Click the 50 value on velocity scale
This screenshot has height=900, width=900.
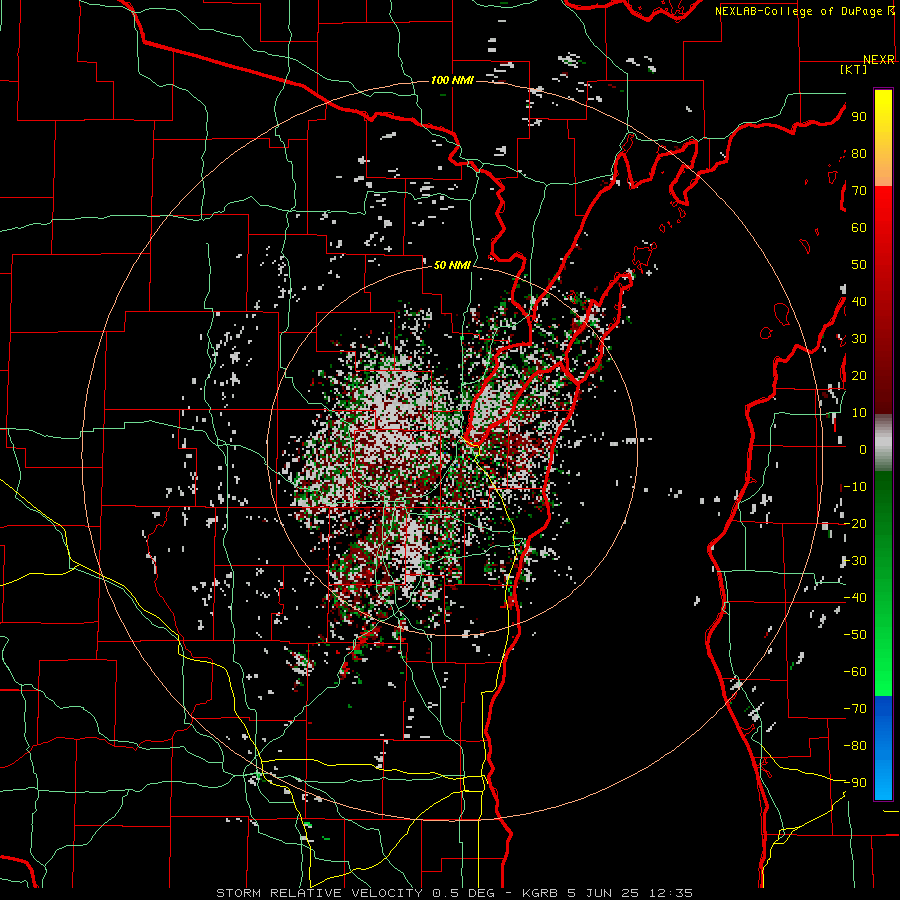(x=859, y=265)
